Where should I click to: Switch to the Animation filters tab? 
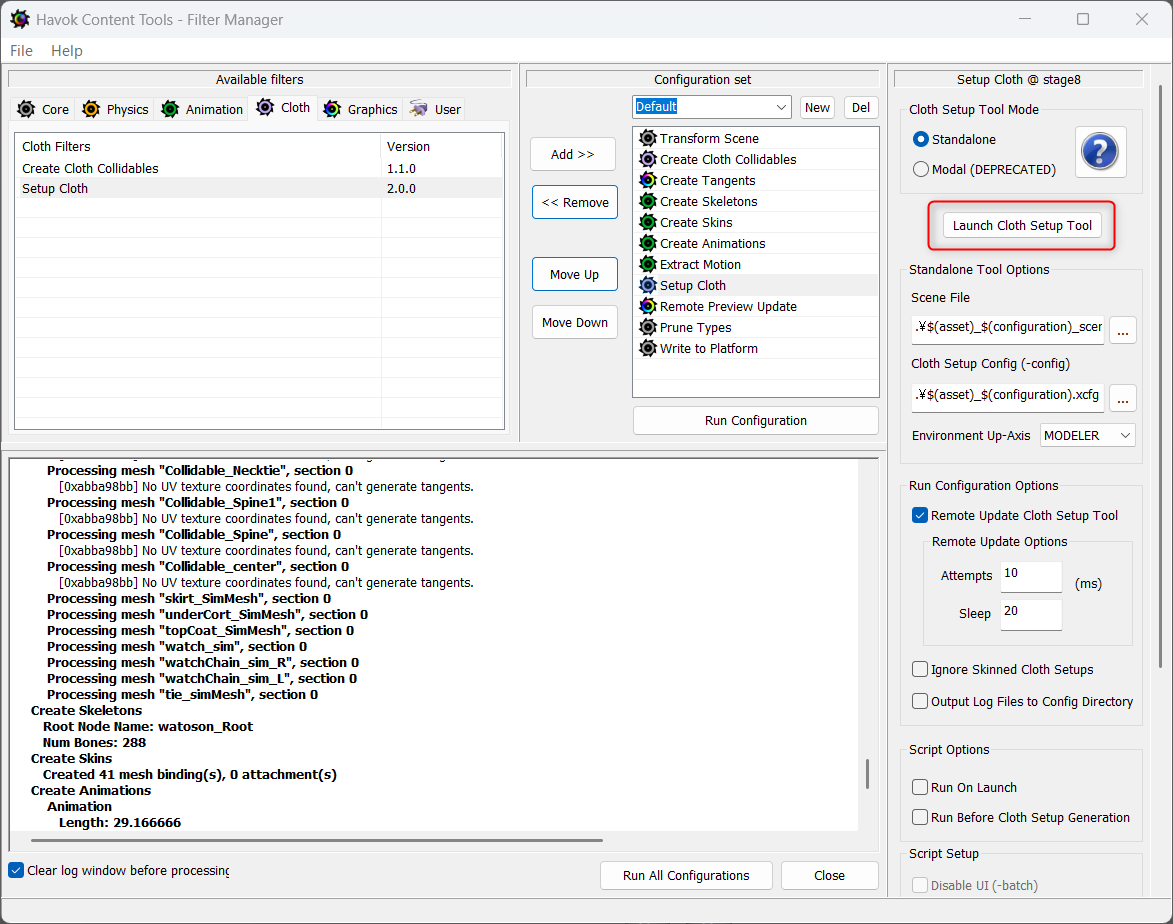click(203, 109)
